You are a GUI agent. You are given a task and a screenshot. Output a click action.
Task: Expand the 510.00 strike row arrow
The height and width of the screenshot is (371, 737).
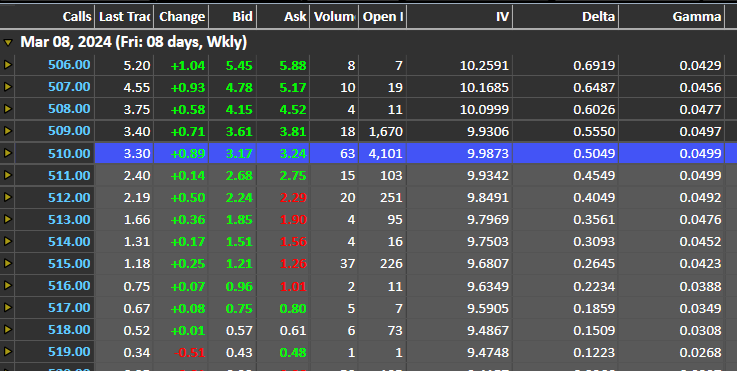click(8, 153)
